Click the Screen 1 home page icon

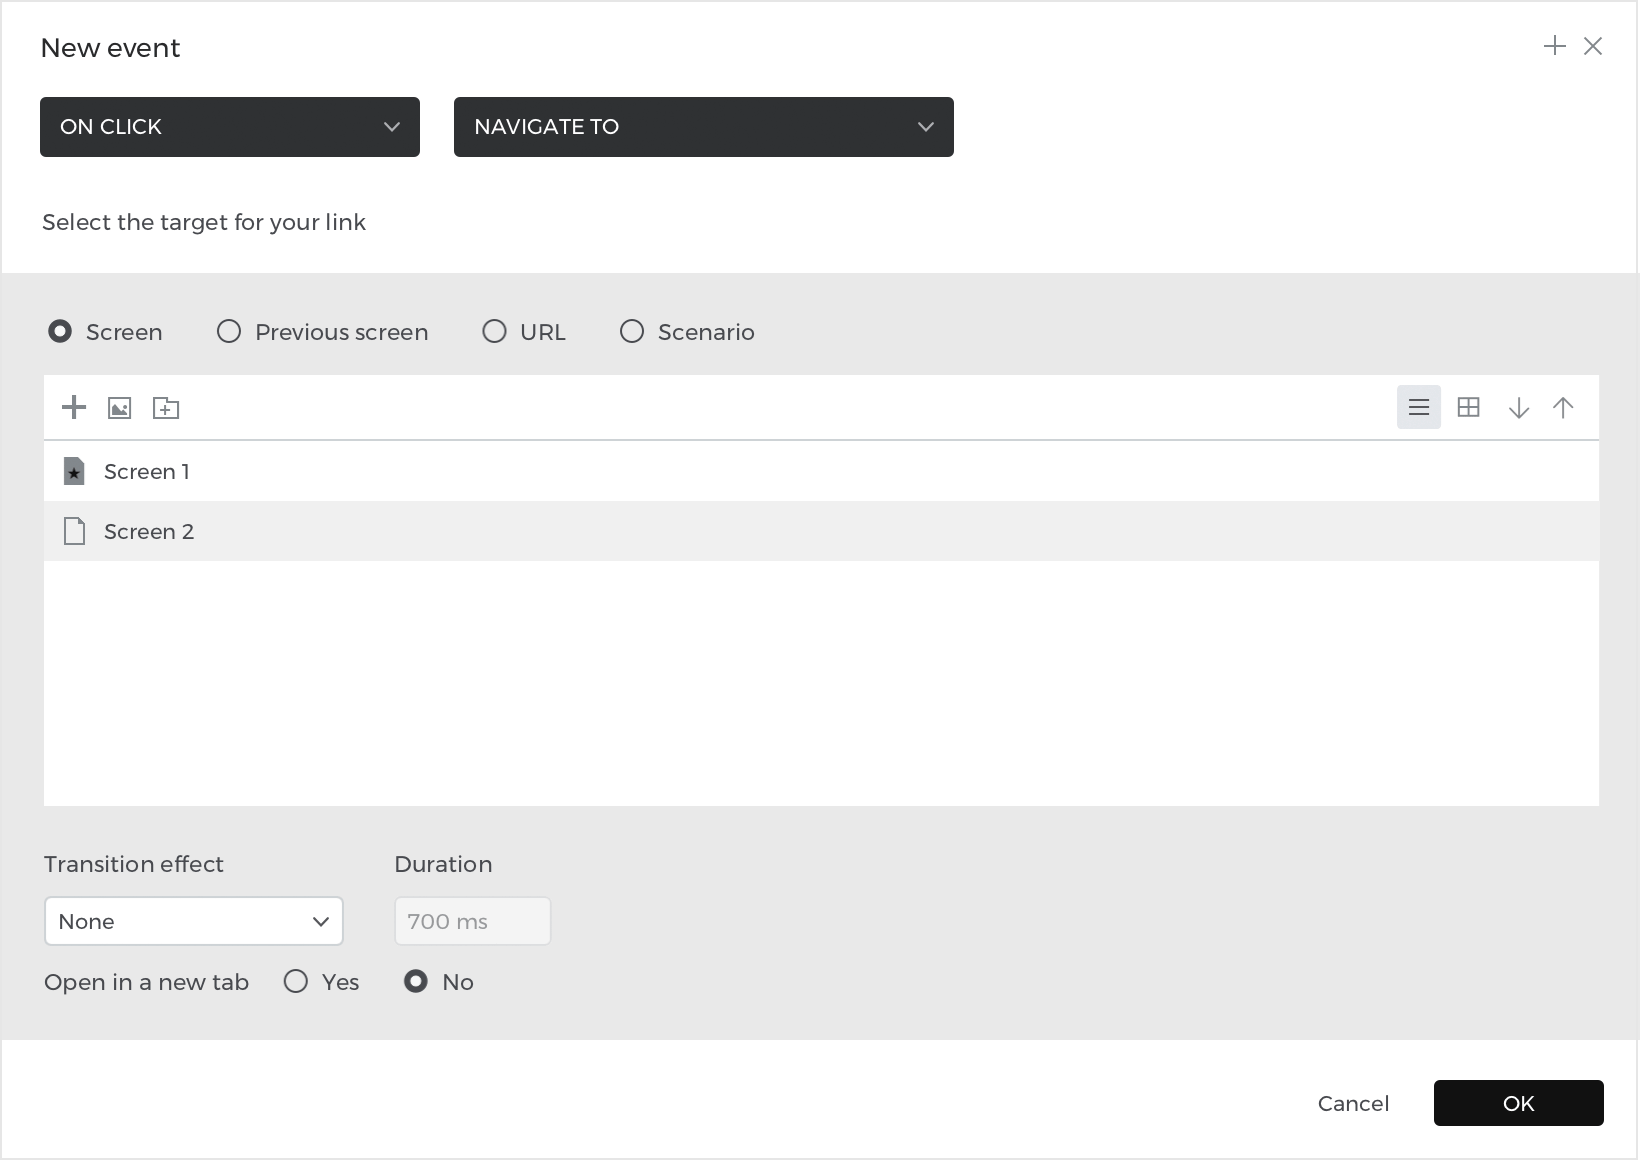tap(74, 471)
